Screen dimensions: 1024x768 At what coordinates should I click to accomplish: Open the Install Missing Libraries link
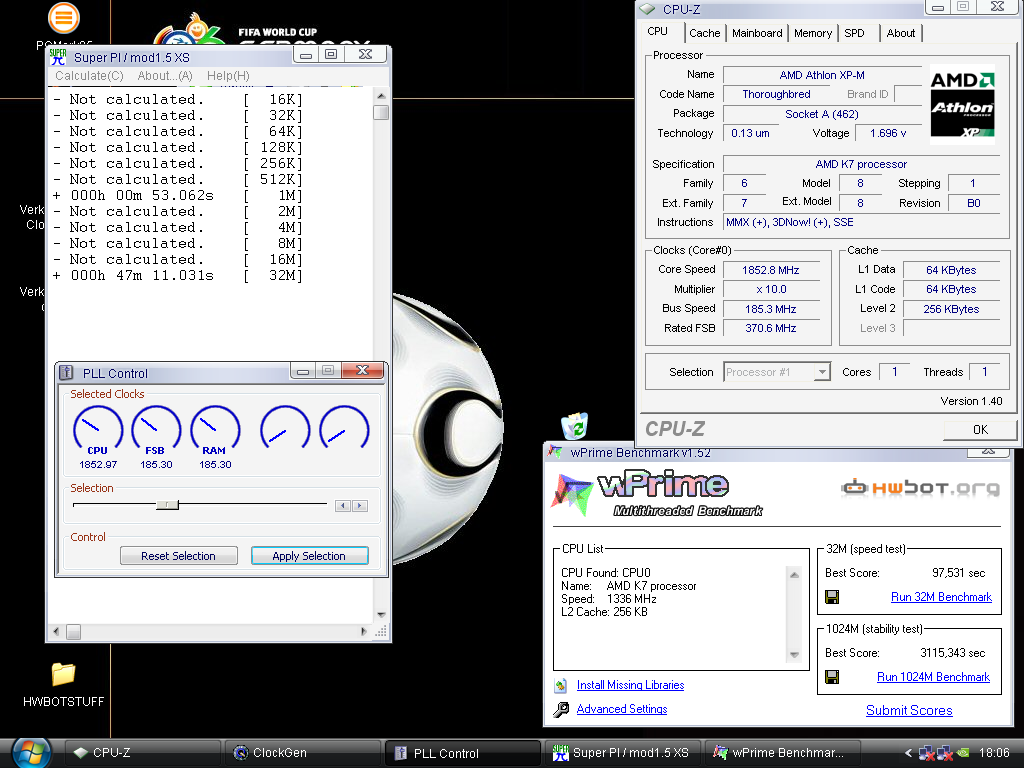(x=630, y=685)
